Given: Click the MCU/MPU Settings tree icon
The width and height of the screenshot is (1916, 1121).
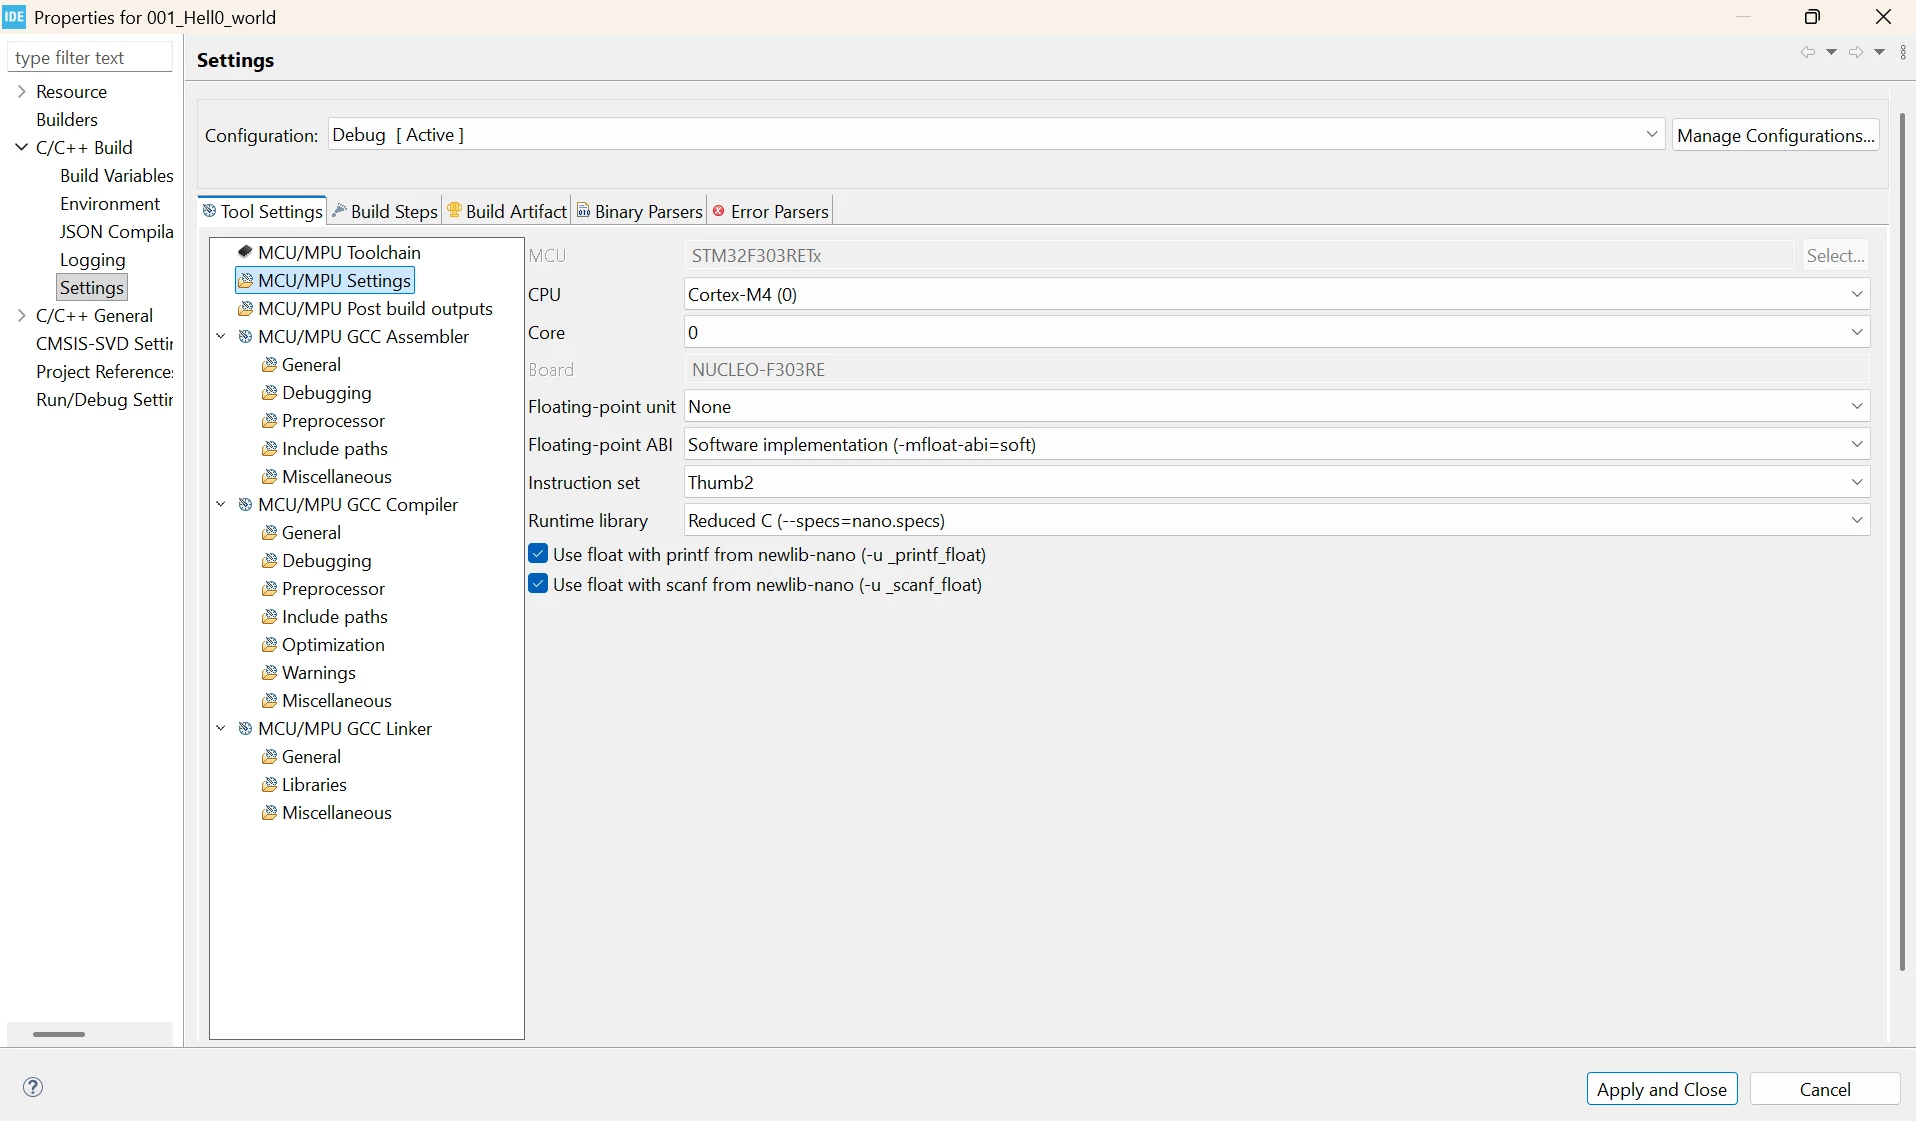Looking at the screenshot, I should click(x=245, y=280).
